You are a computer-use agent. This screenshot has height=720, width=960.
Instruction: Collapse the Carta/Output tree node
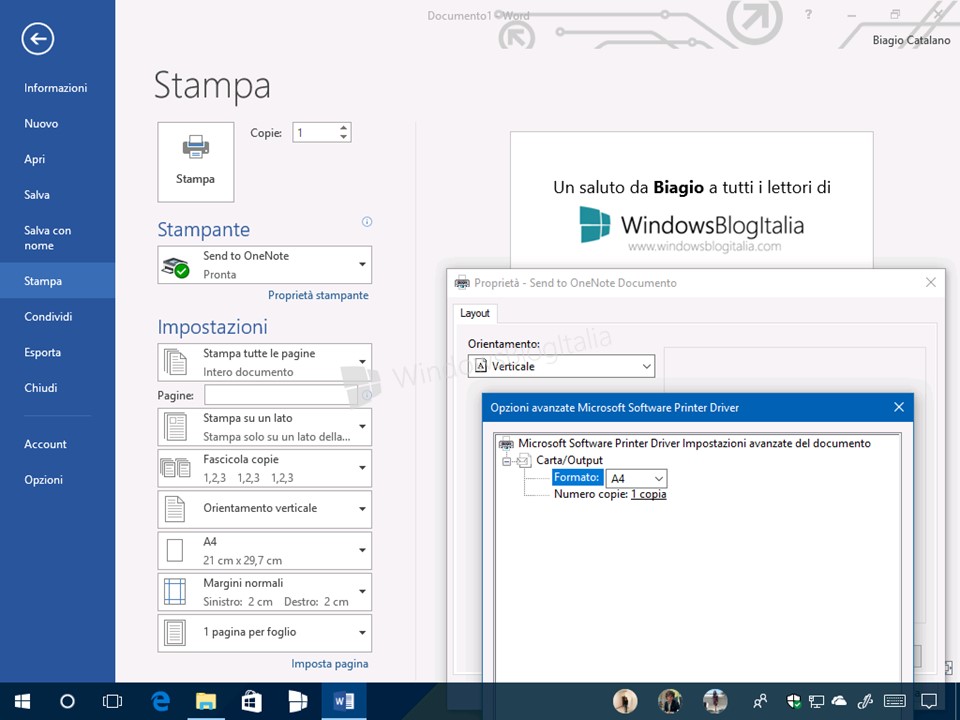tap(506, 461)
